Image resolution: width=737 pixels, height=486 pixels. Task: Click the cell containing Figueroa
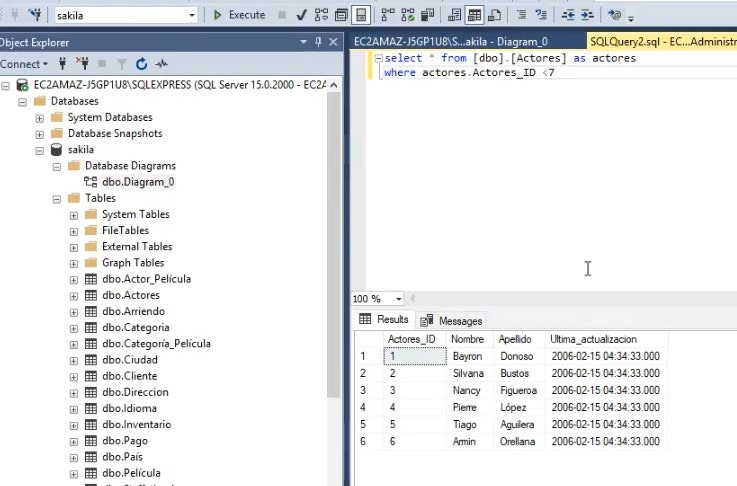point(519,390)
